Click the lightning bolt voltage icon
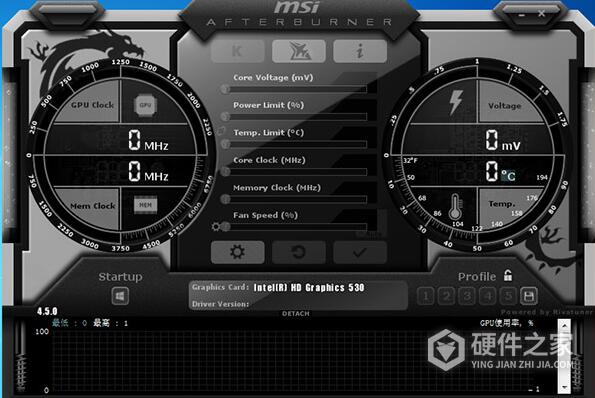 [455, 102]
